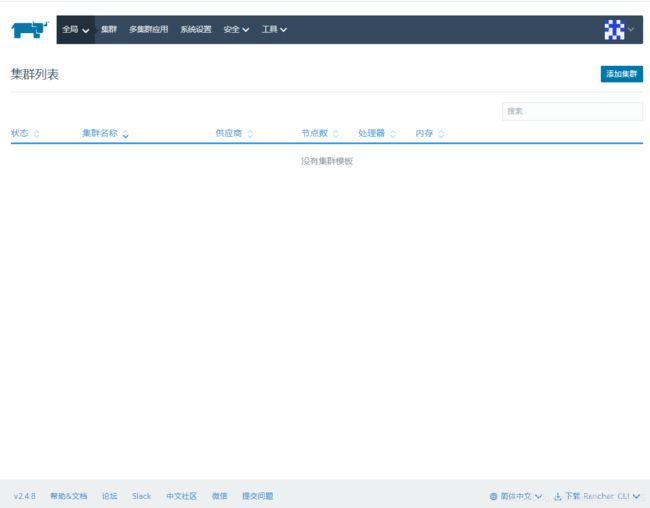
Task: Sort the table by 处理器 column
Action: click(x=377, y=133)
